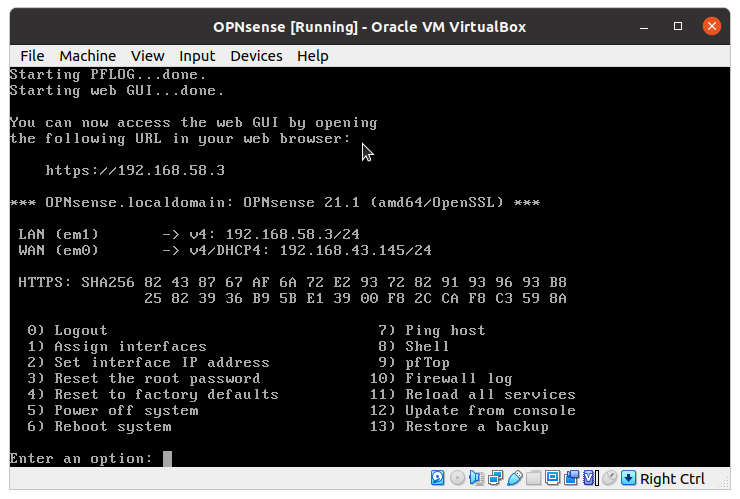Click the '1) Assign interfaces' console option
740x499 pixels.
(117, 347)
